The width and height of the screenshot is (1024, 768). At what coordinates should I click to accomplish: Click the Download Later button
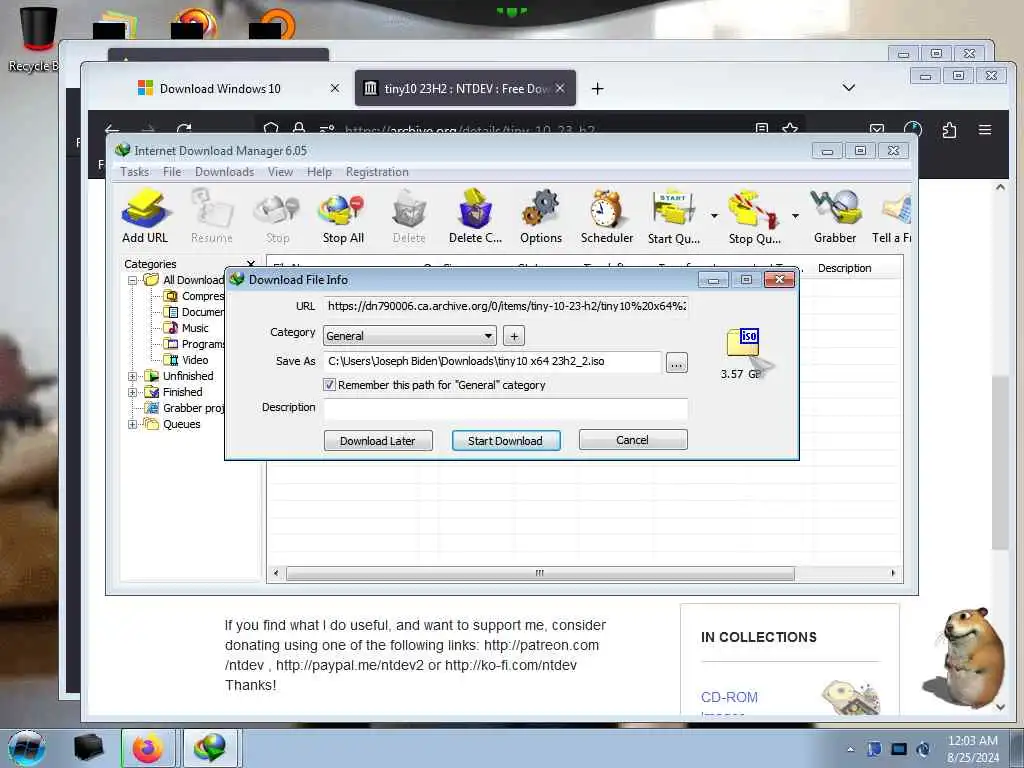(x=378, y=441)
